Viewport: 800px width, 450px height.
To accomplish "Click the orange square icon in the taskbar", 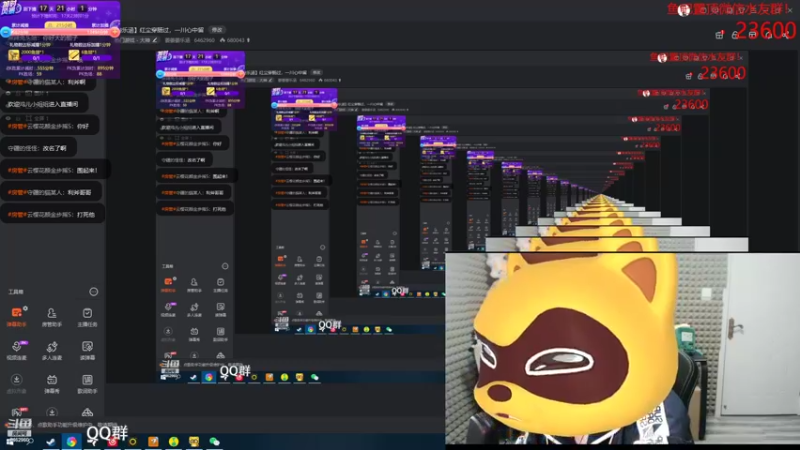I will [153, 442].
